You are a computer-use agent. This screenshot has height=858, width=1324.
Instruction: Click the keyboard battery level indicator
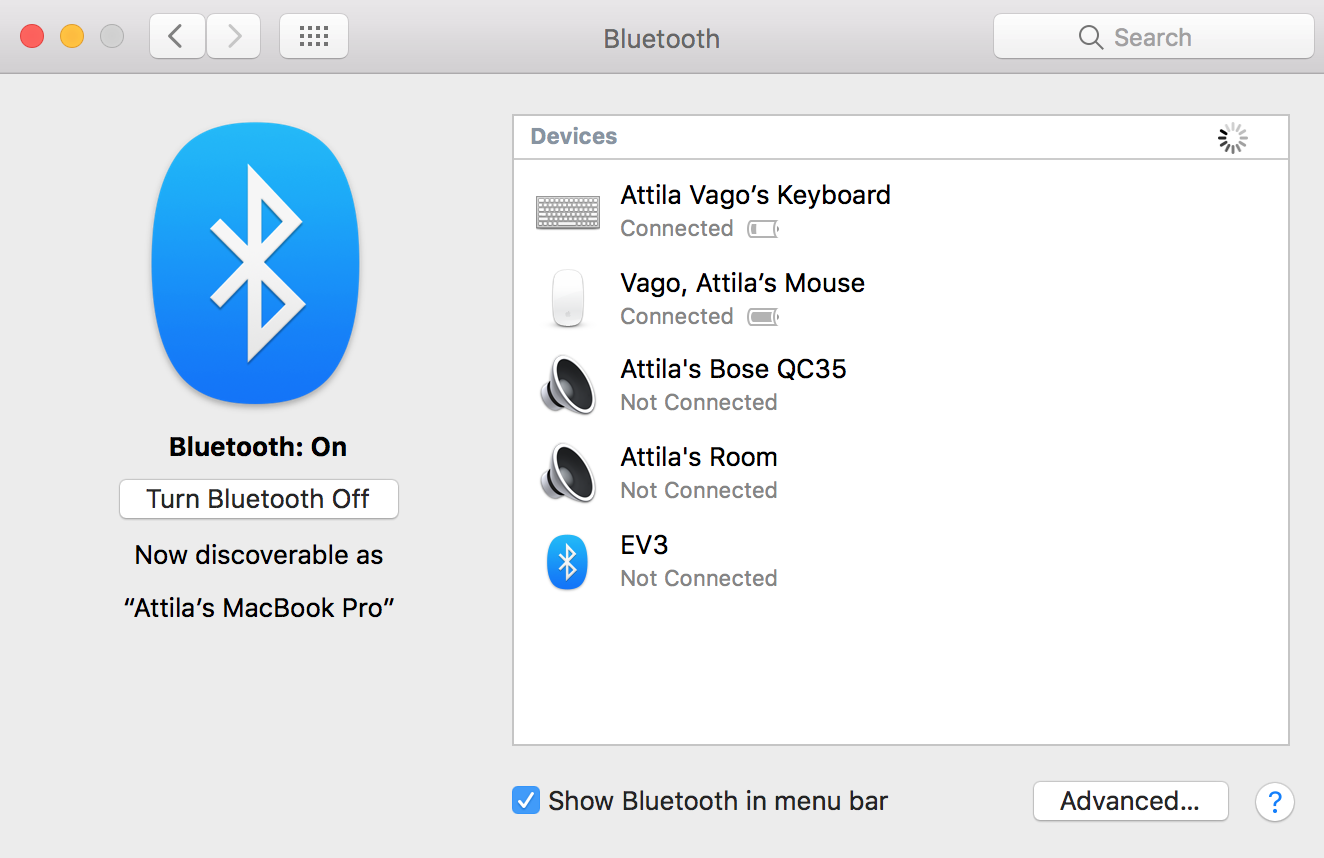763,229
